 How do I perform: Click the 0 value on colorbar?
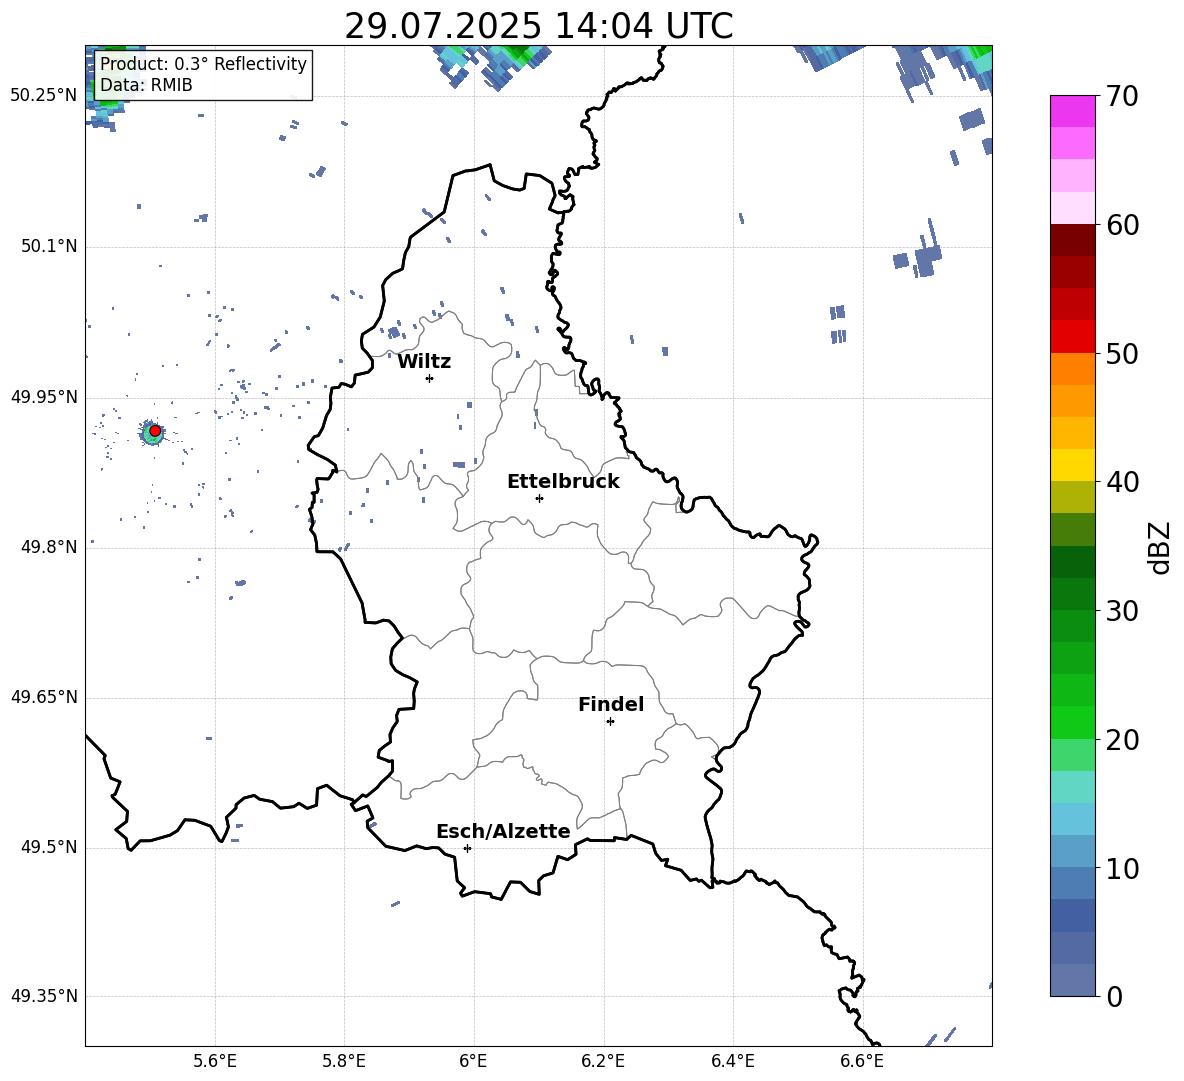[x=1114, y=996]
